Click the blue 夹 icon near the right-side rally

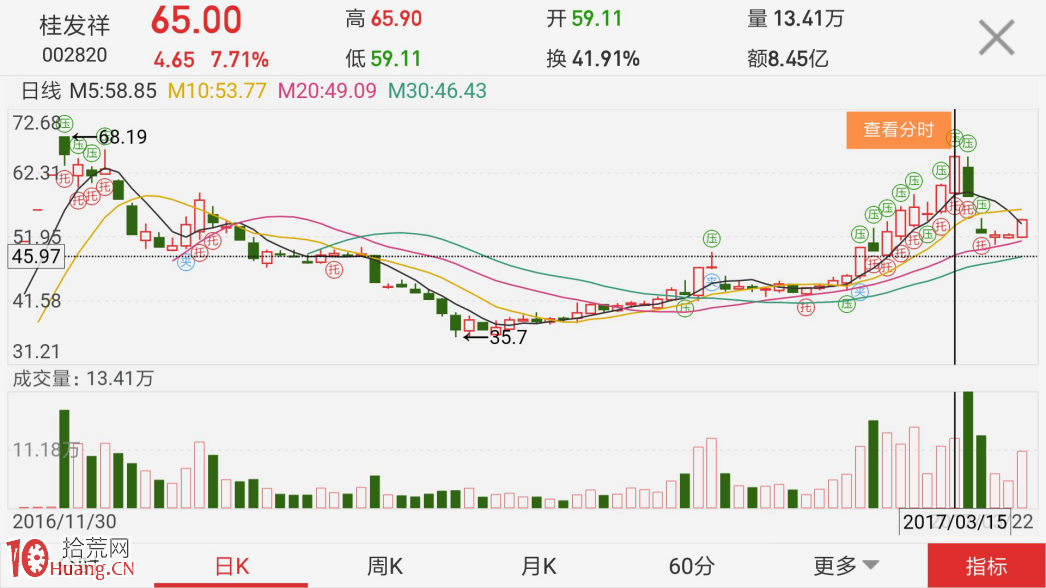(860, 291)
